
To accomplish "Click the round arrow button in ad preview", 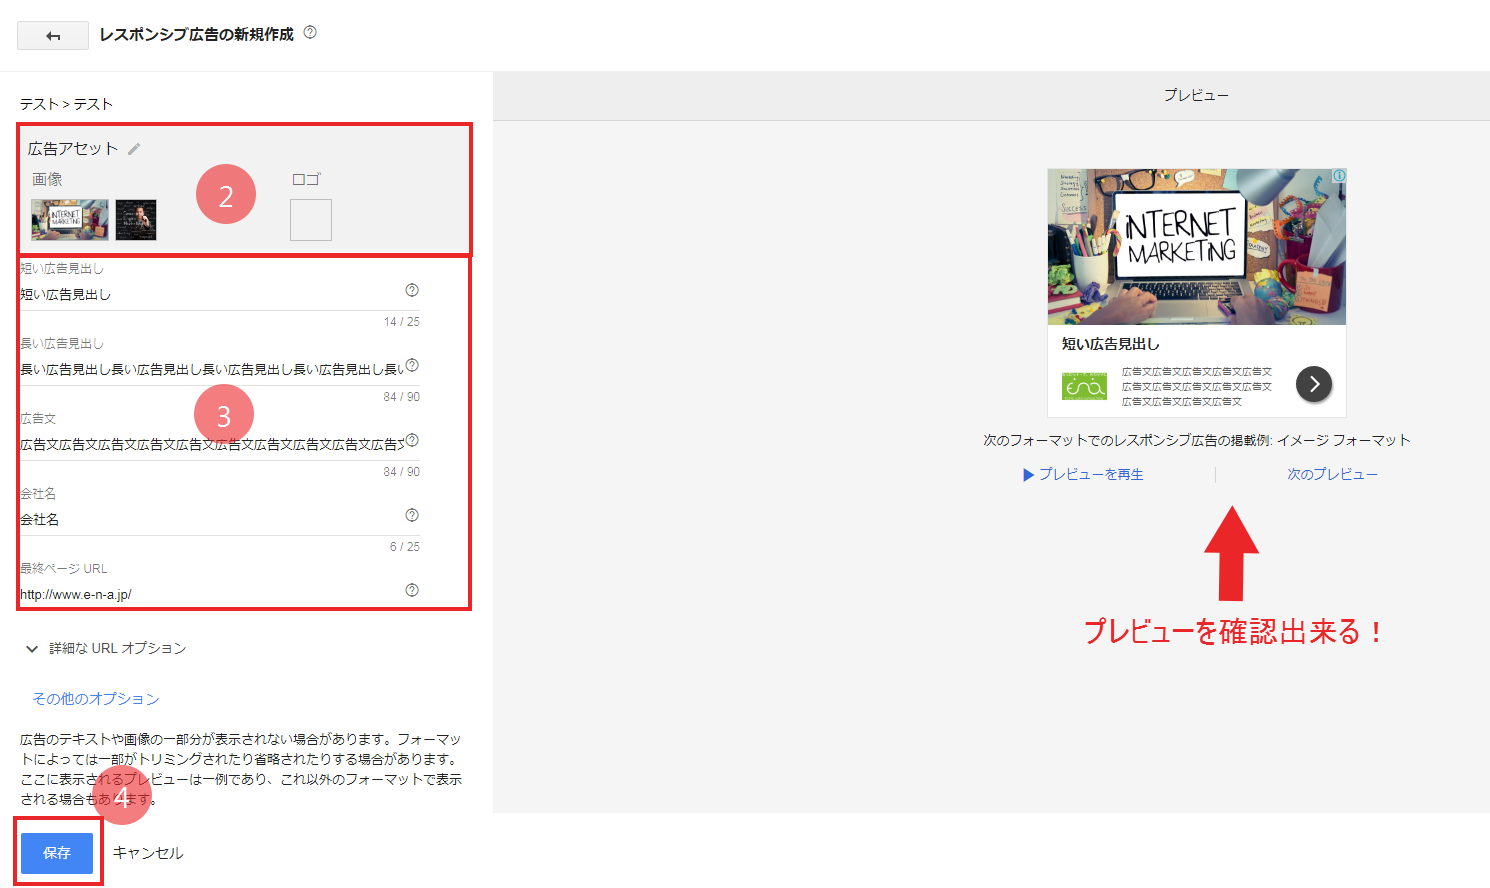I will tap(1314, 384).
